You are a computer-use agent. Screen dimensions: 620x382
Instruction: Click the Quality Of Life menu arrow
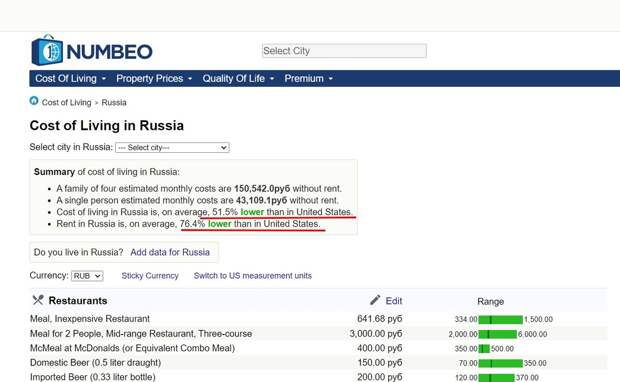272,79
